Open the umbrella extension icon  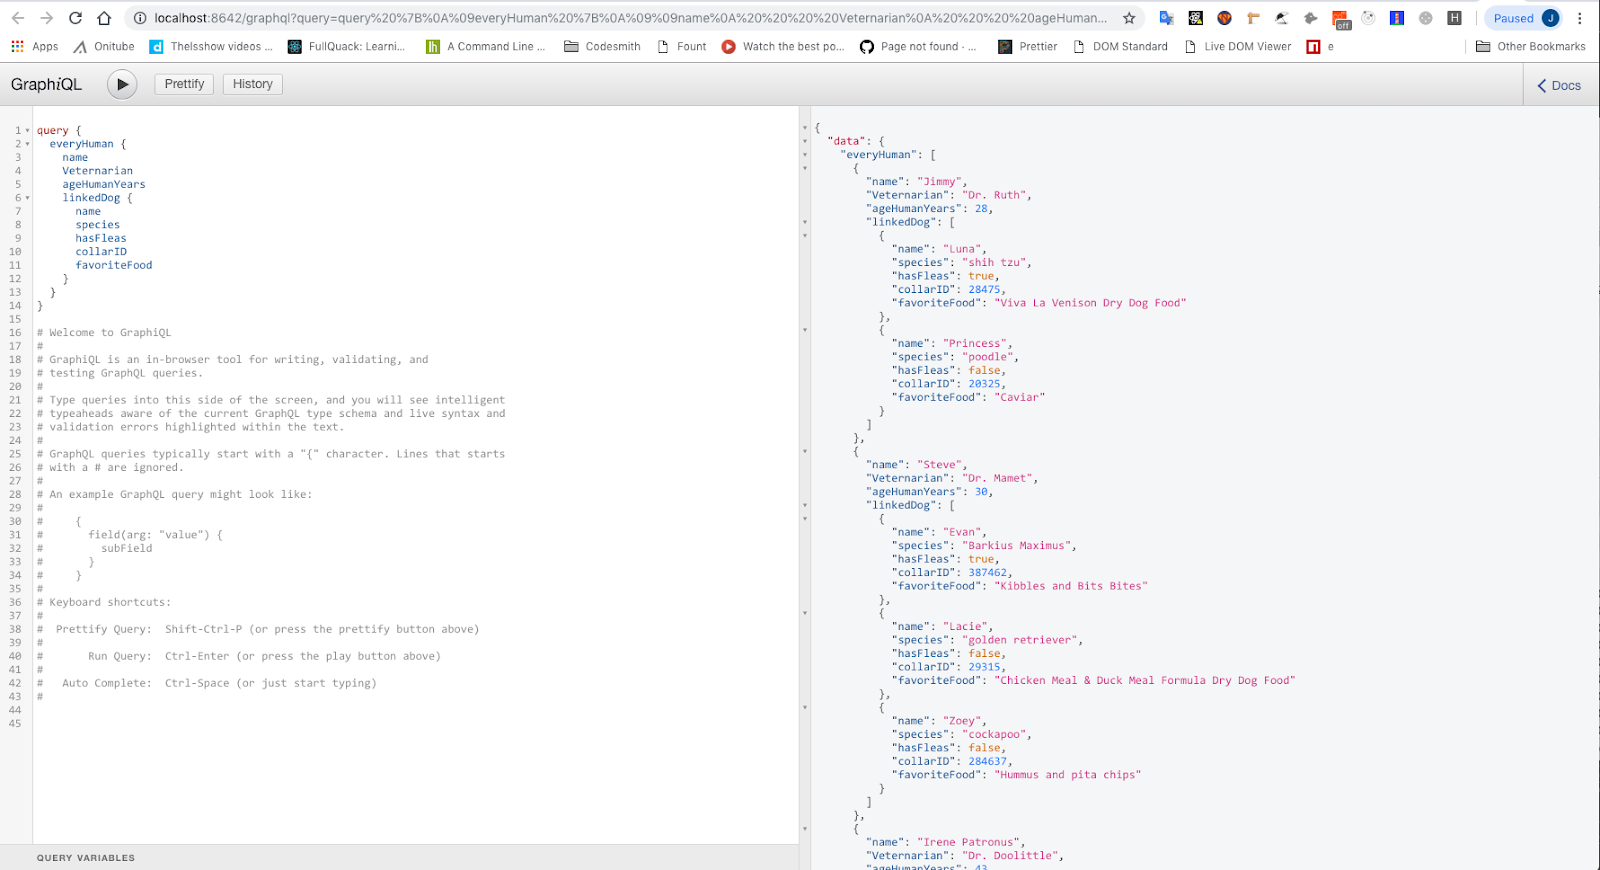pos(1282,18)
